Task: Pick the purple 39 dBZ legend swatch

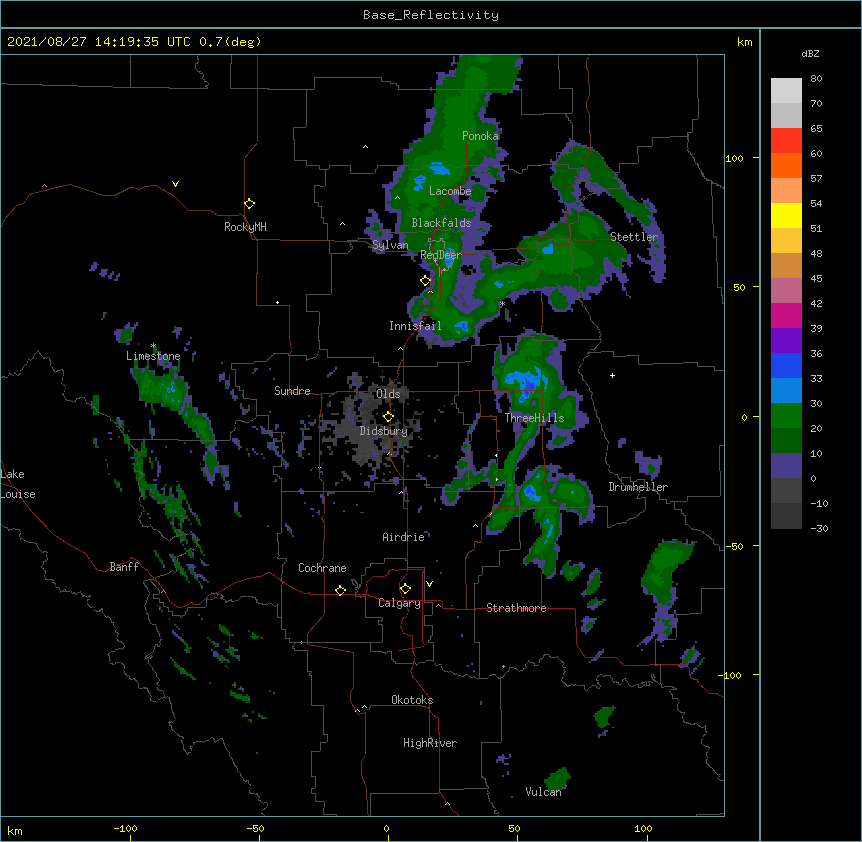Action: pos(786,340)
